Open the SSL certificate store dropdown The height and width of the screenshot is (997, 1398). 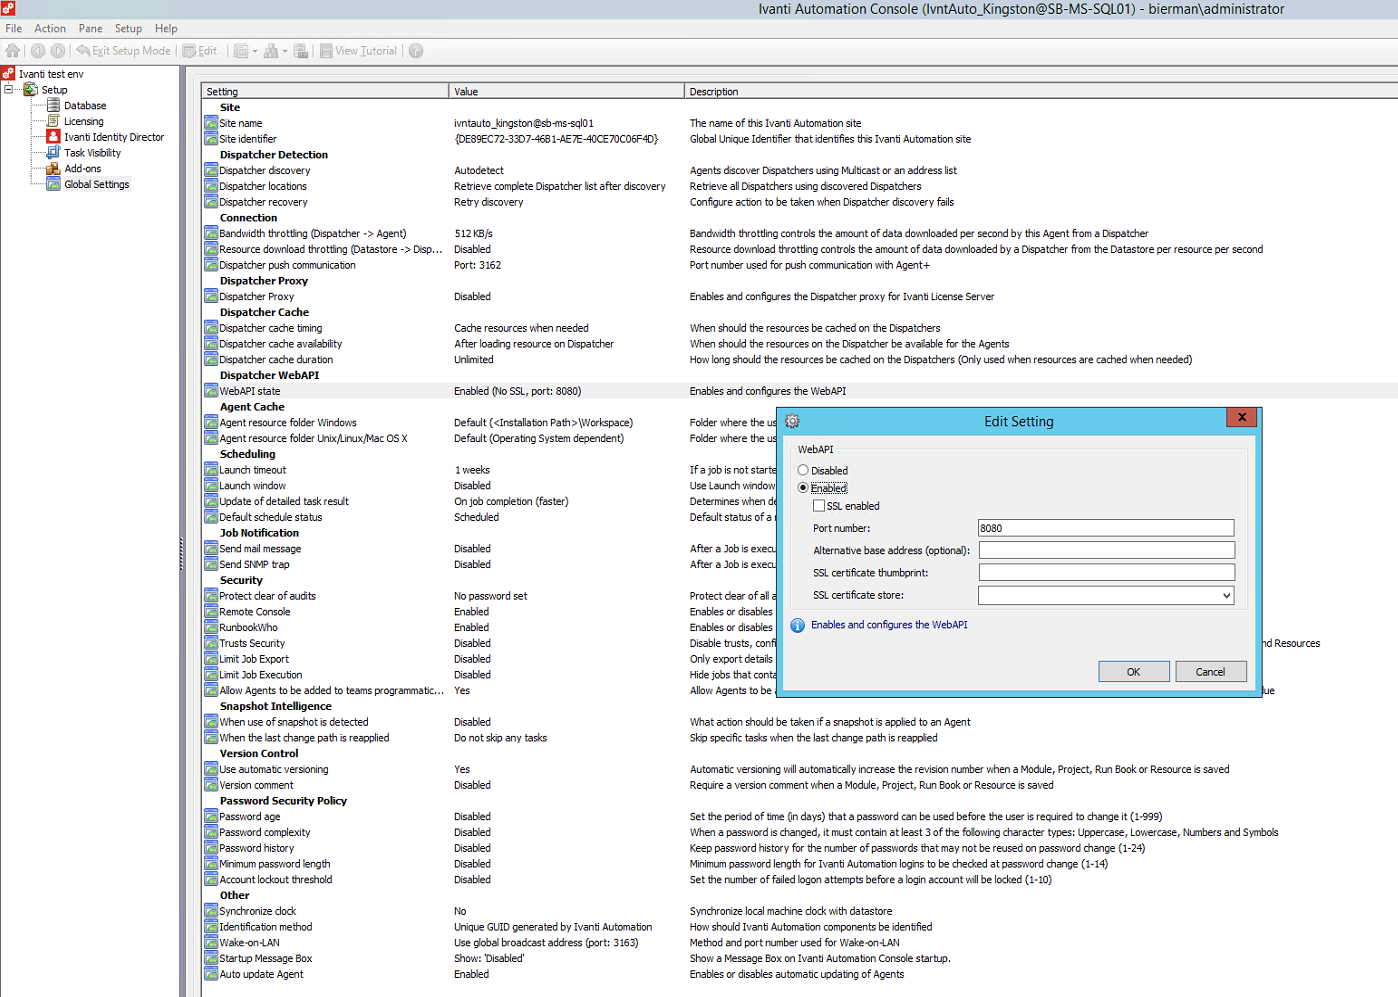click(x=1226, y=596)
